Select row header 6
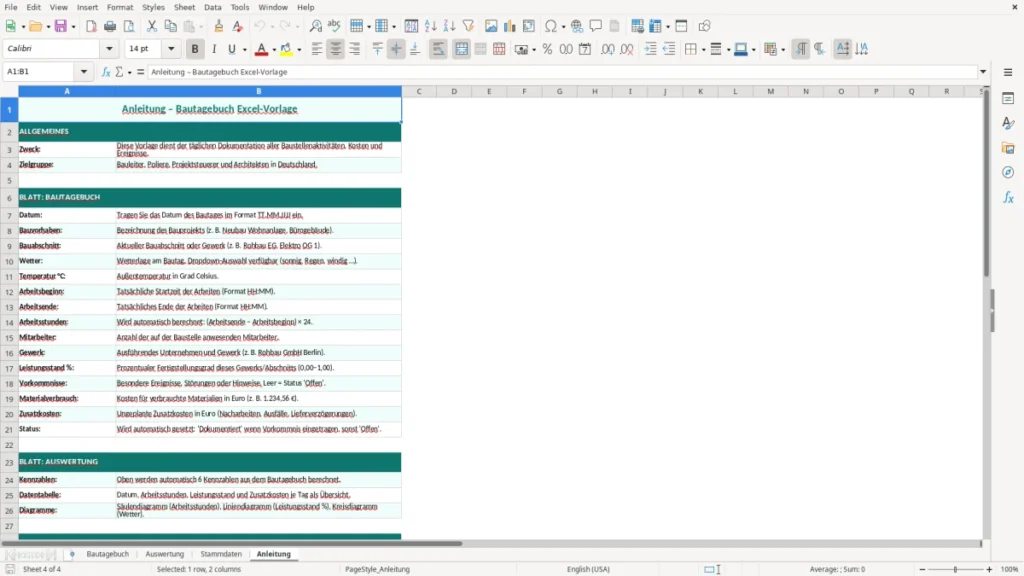This screenshot has height=576, width=1024. (x=9, y=197)
